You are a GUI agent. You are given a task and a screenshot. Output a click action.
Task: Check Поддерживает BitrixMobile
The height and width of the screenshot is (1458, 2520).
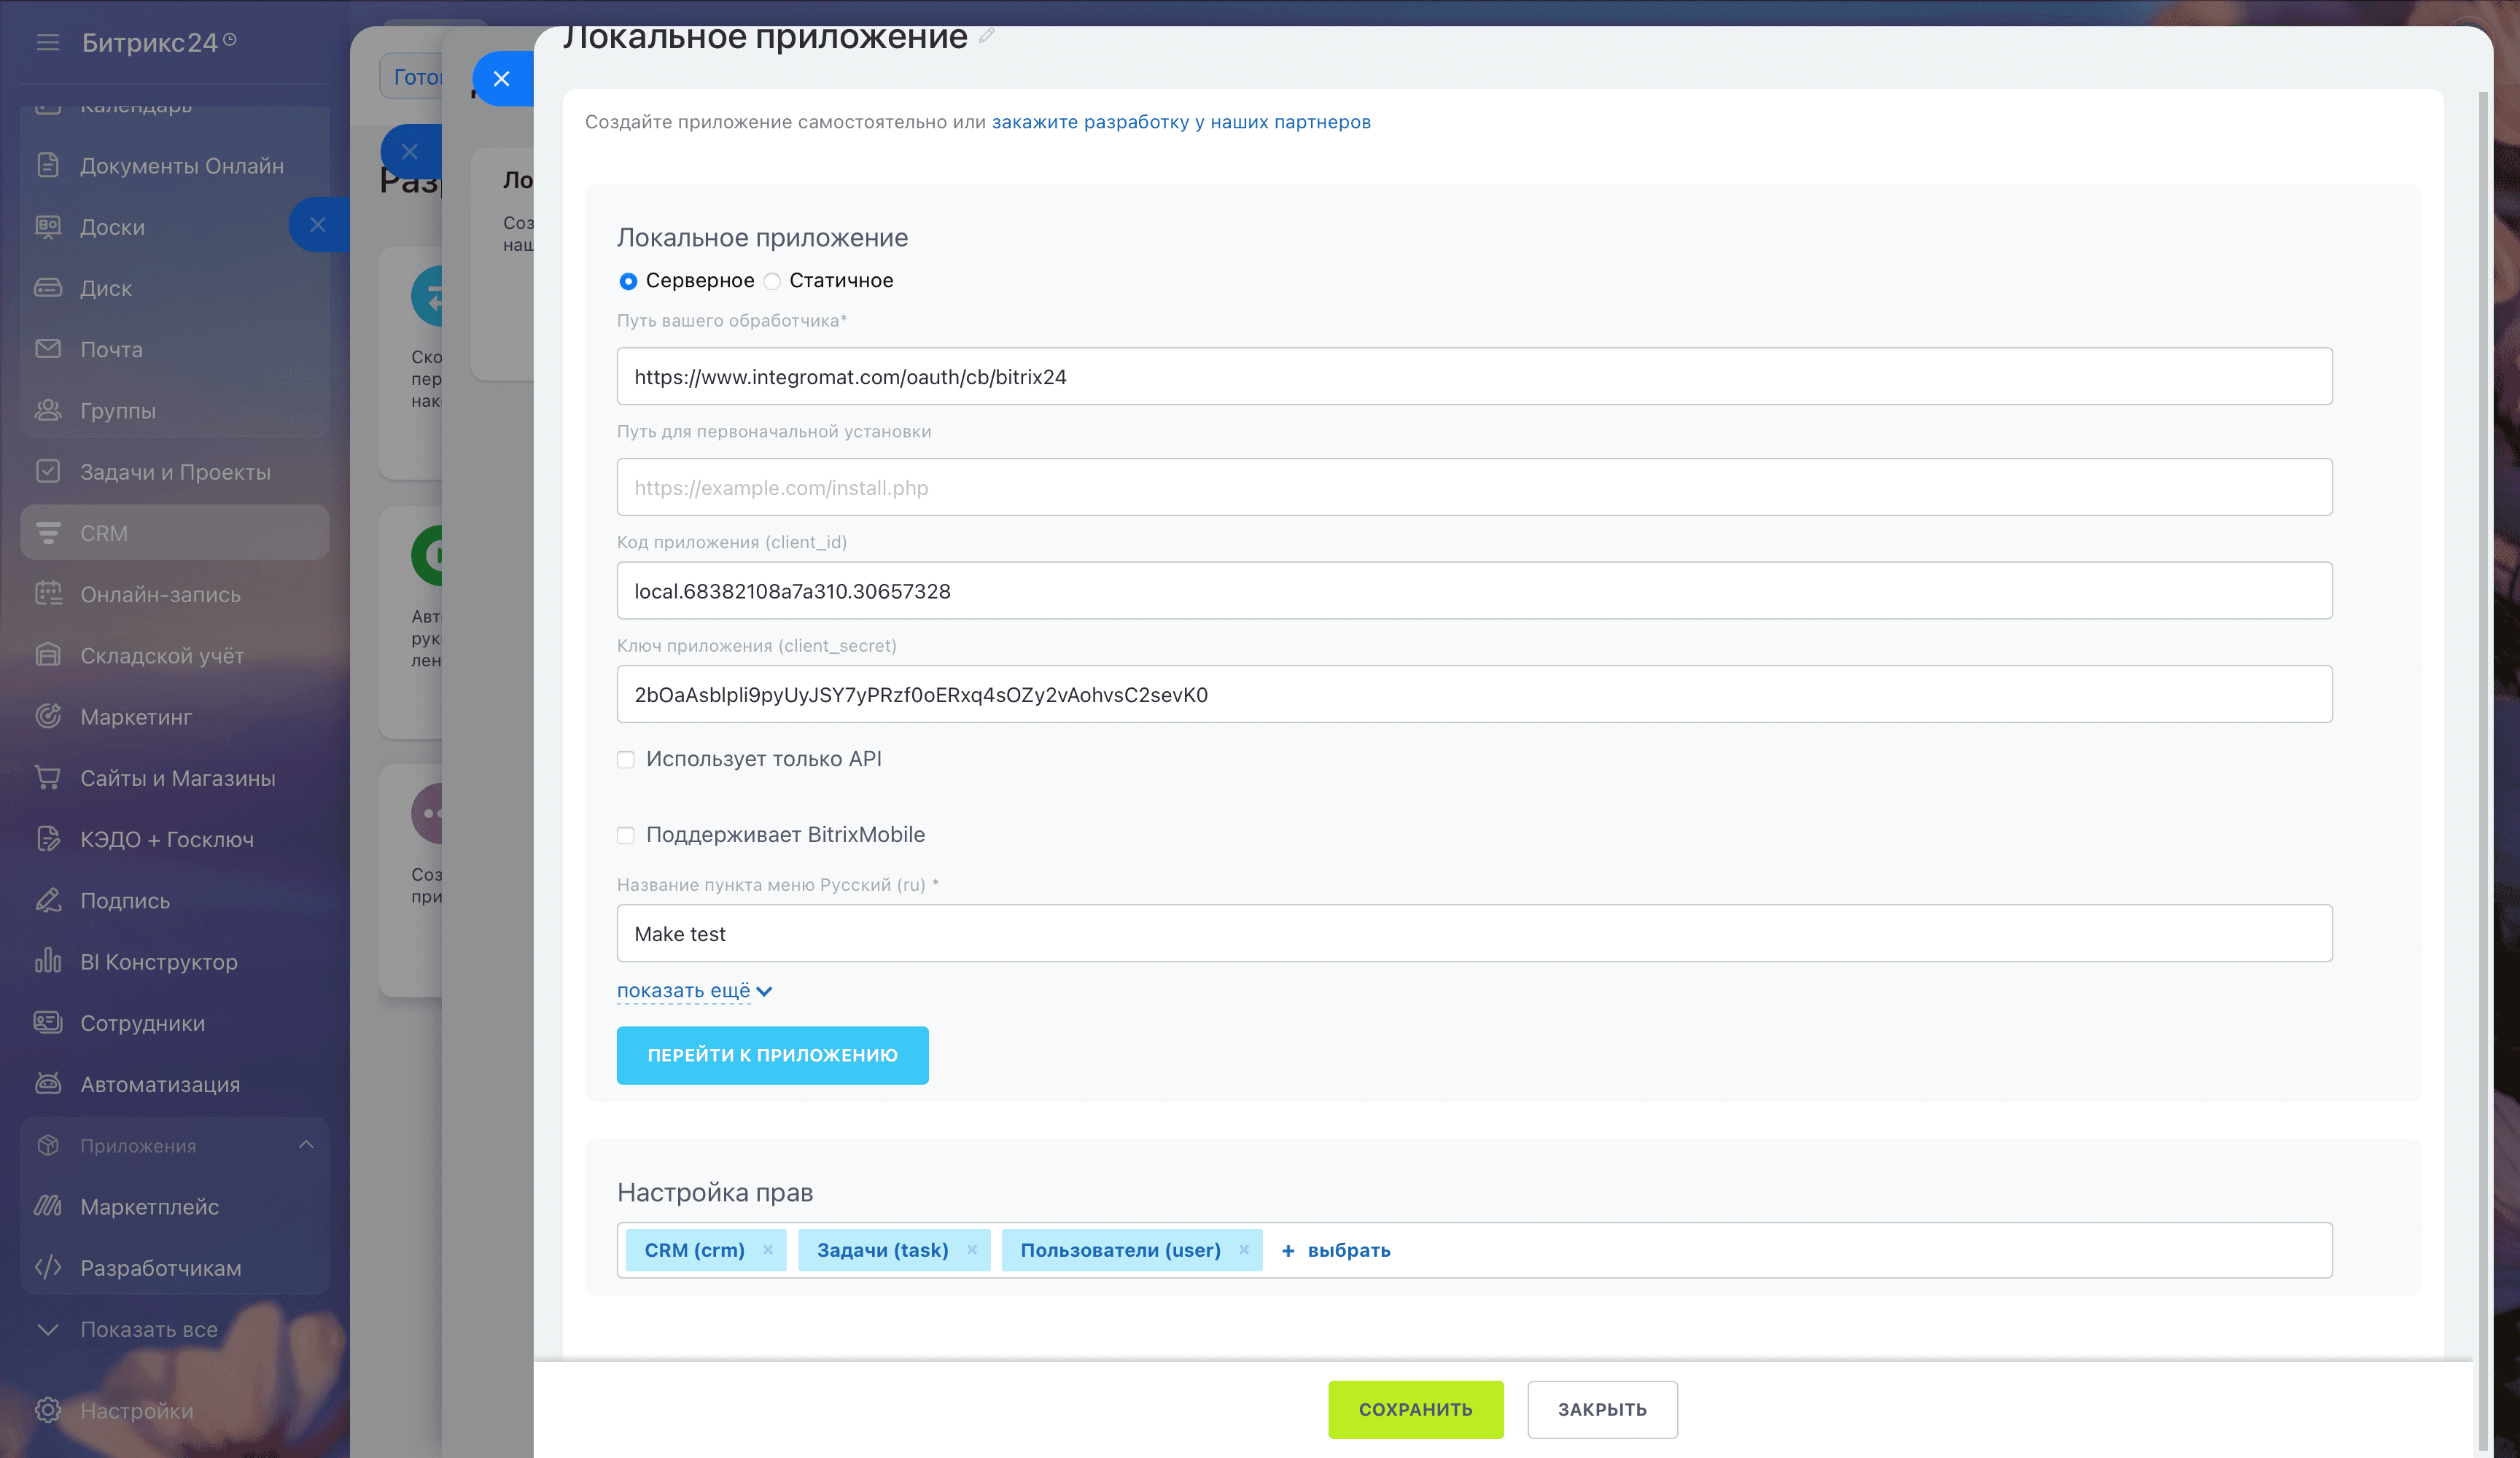click(626, 836)
